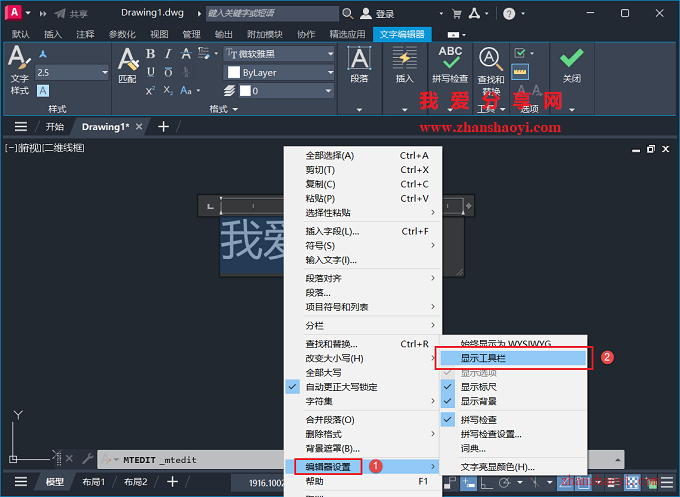Open the font dropdown showing 微软雅黑
The image size is (680, 497).
(x=280, y=54)
